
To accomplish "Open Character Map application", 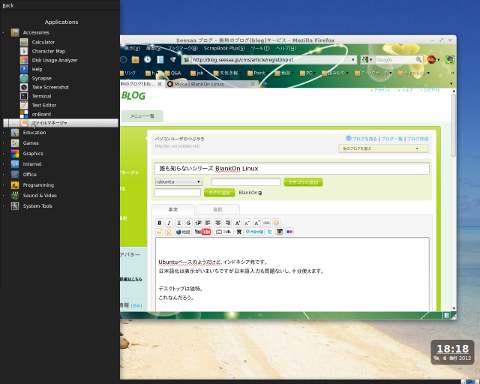I will tap(42, 51).
